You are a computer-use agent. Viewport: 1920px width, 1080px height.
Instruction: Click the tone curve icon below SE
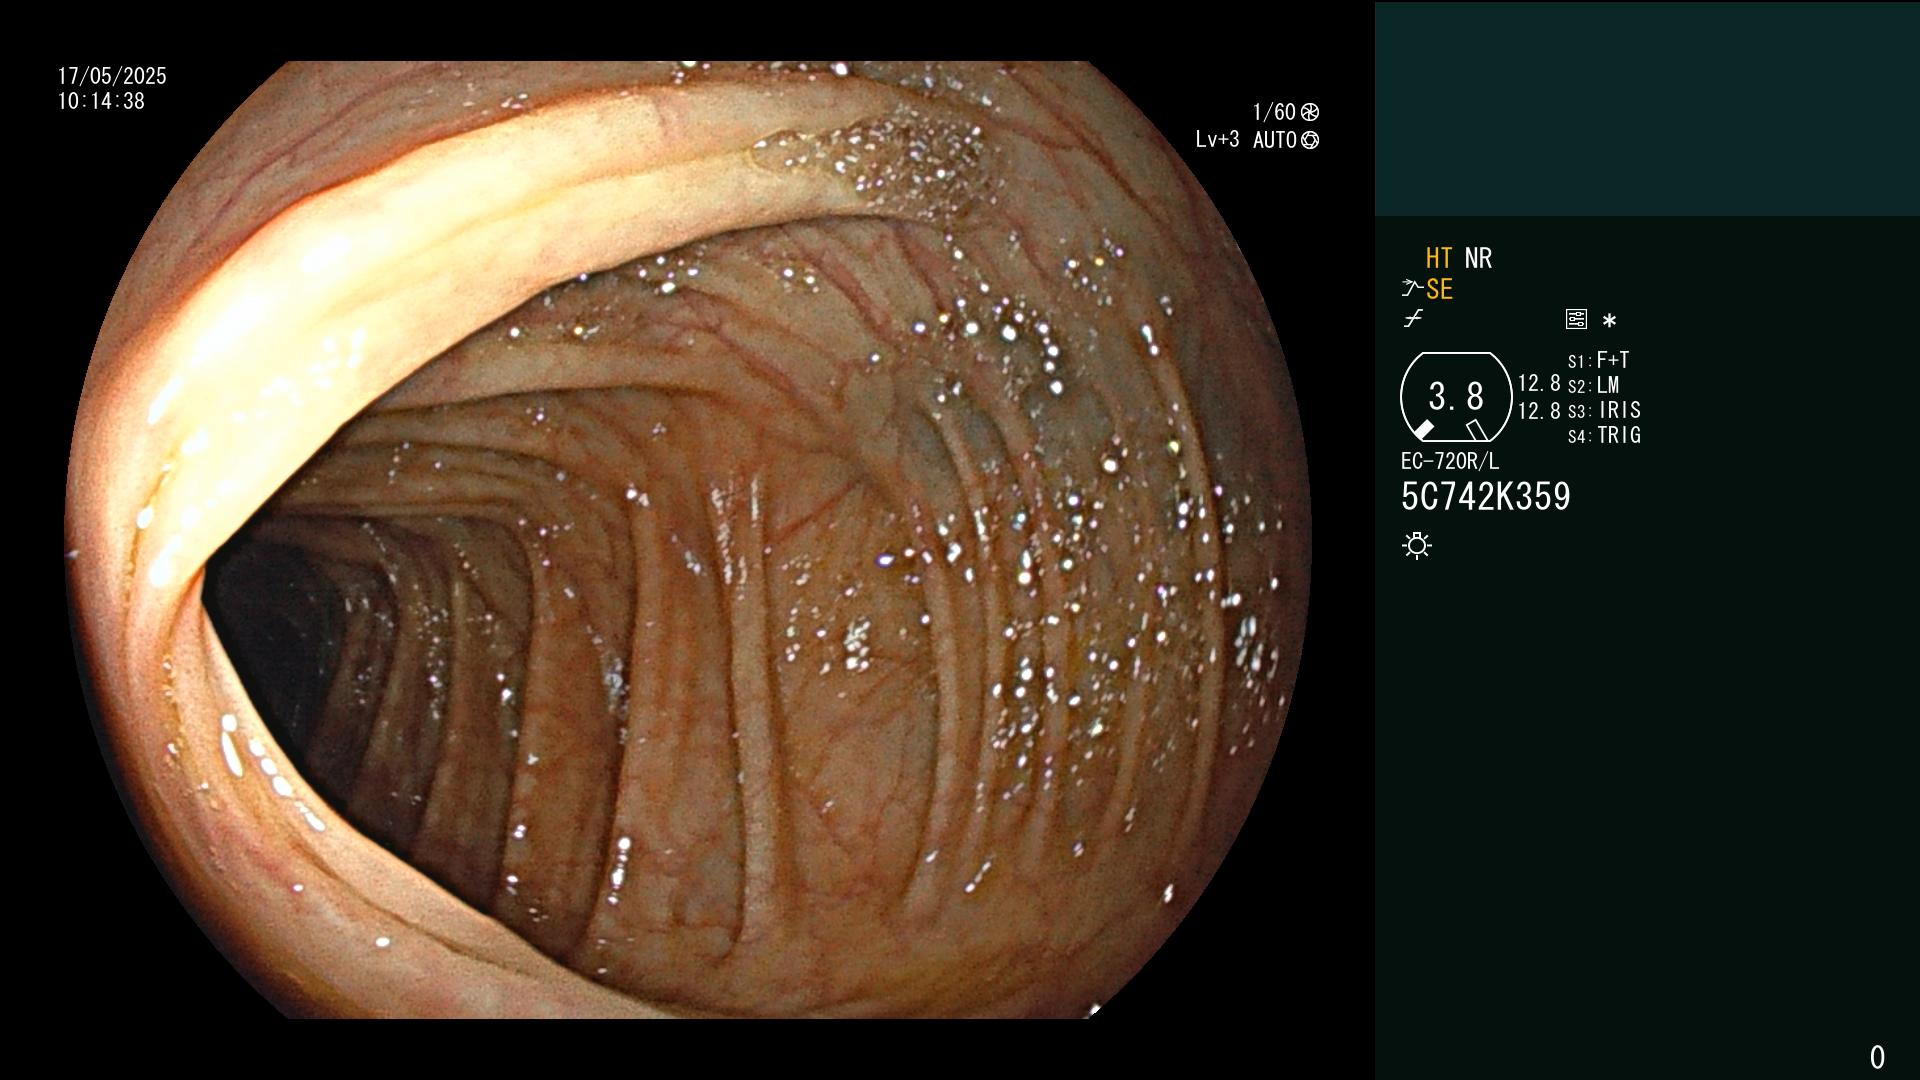[x=1413, y=319]
